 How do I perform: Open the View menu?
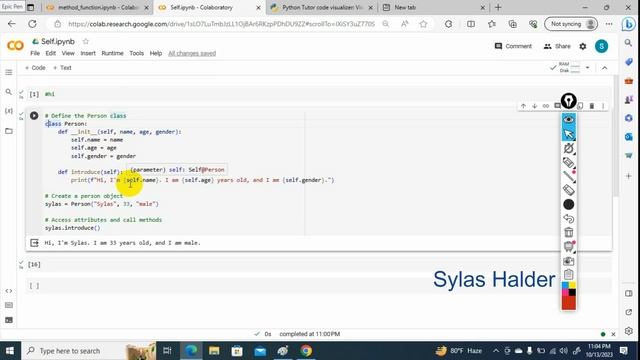tap(68, 53)
